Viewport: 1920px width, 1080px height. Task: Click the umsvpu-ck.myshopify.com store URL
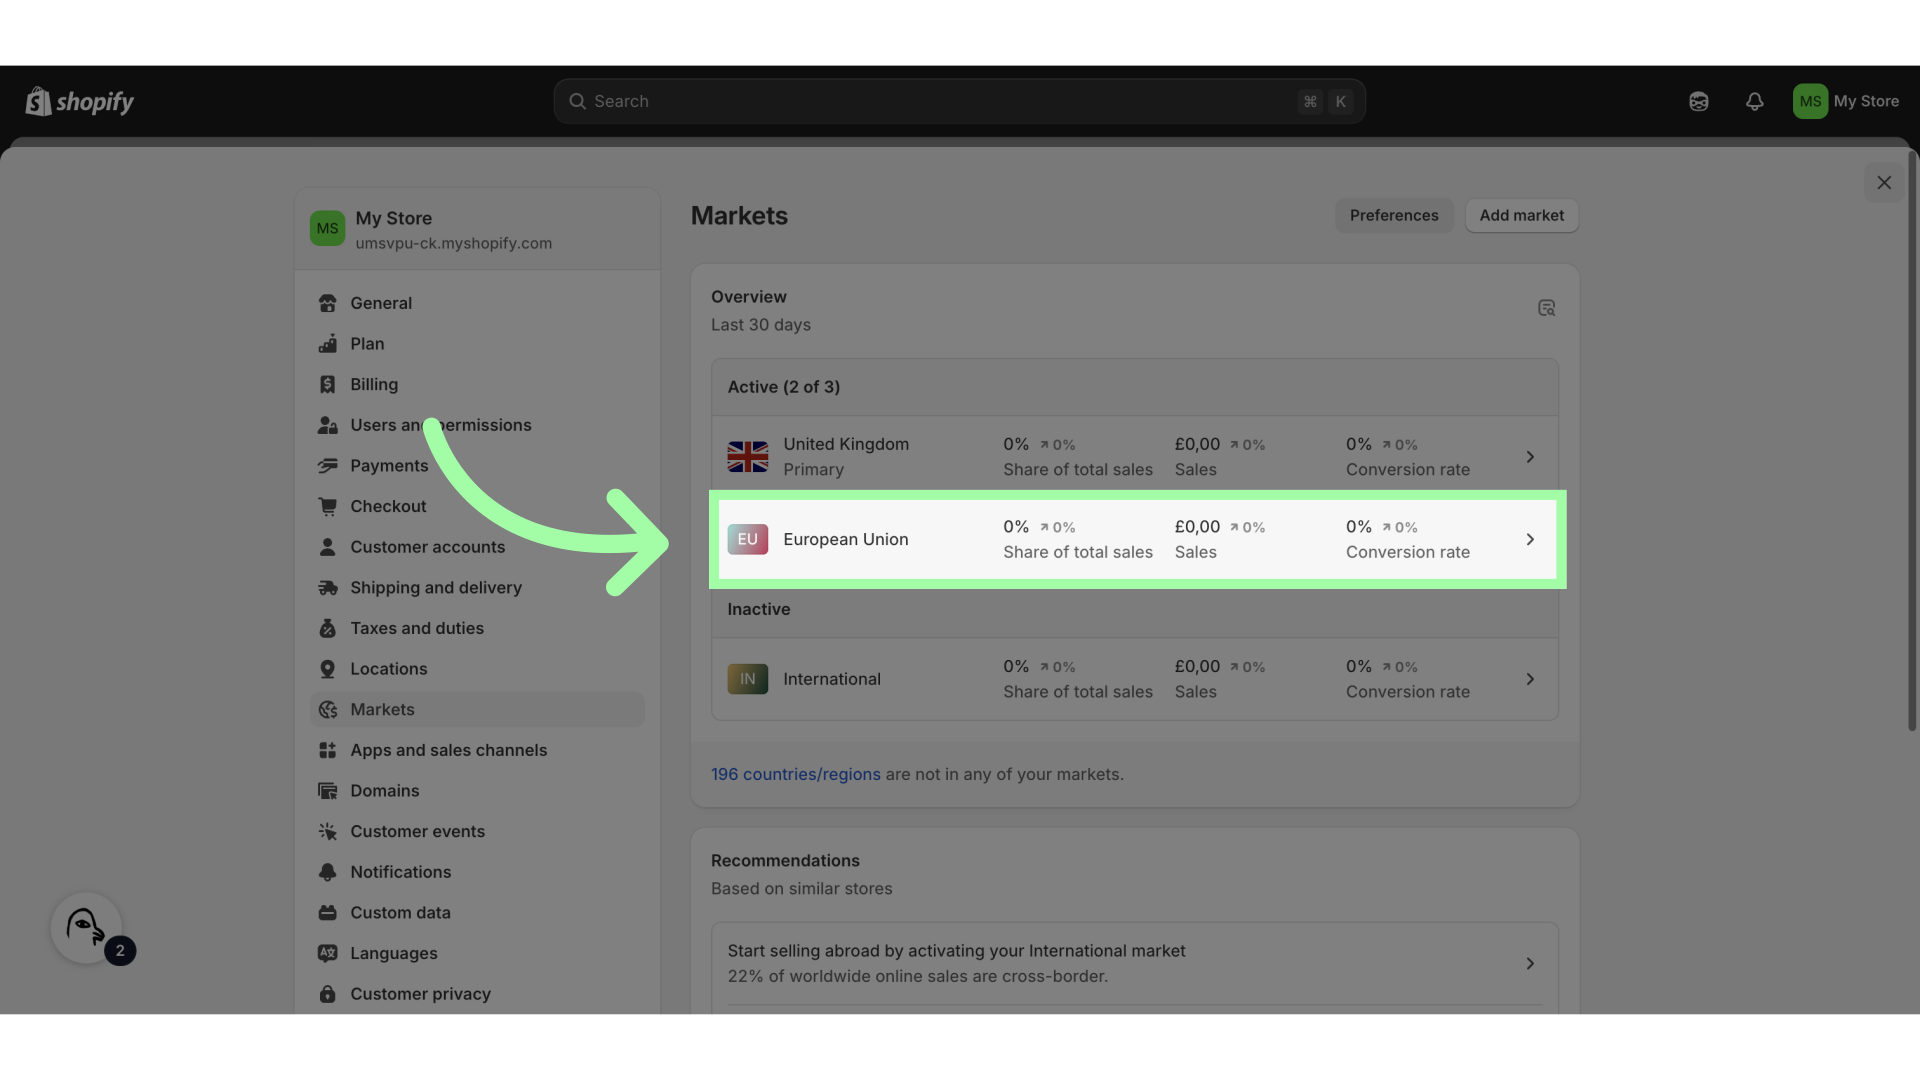(x=453, y=244)
